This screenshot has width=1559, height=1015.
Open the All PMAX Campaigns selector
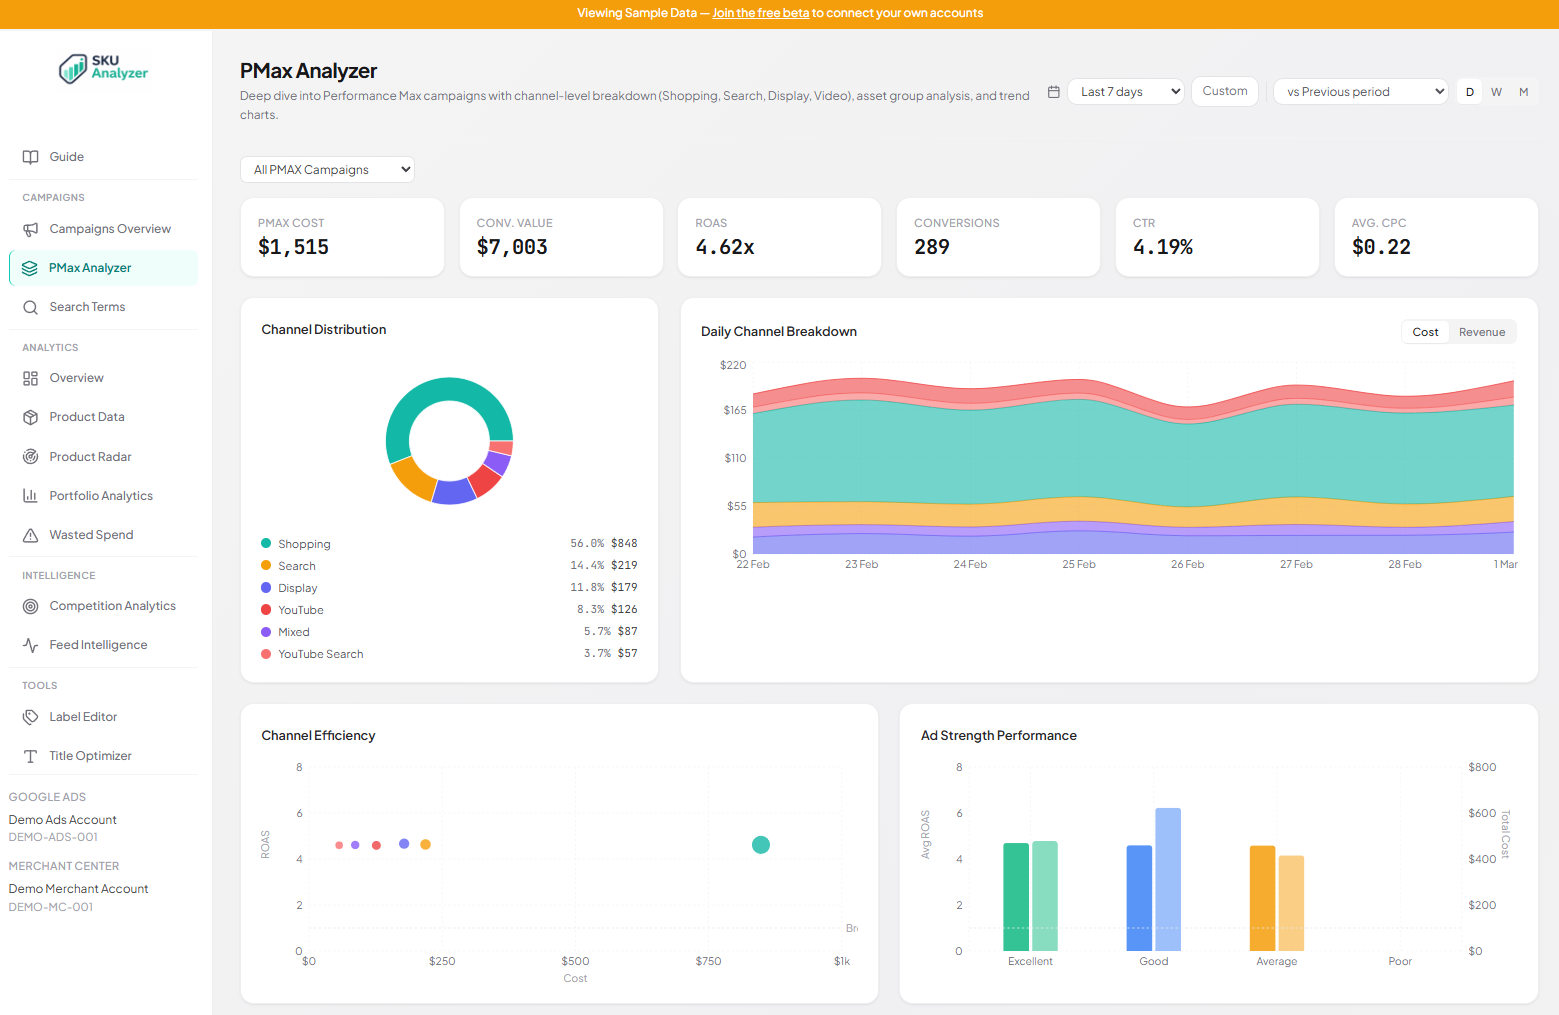click(327, 169)
